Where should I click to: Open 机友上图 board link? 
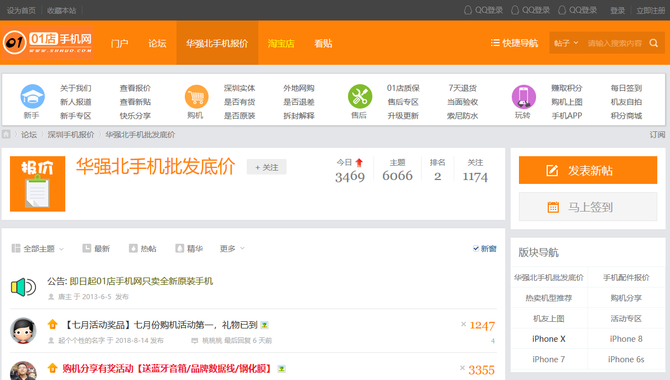549,318
